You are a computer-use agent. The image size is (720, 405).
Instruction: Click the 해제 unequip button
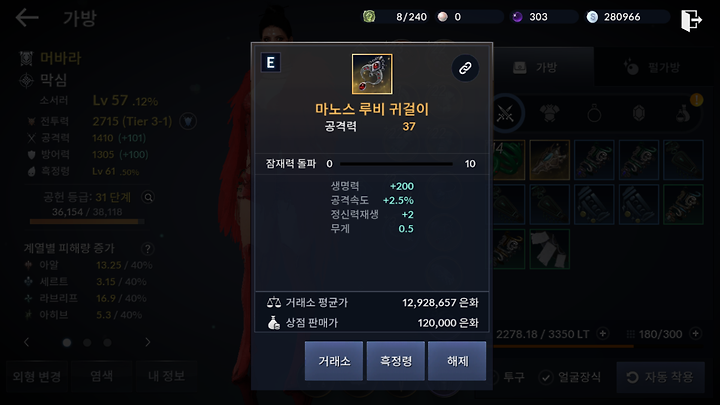click(x=457, y=361)
